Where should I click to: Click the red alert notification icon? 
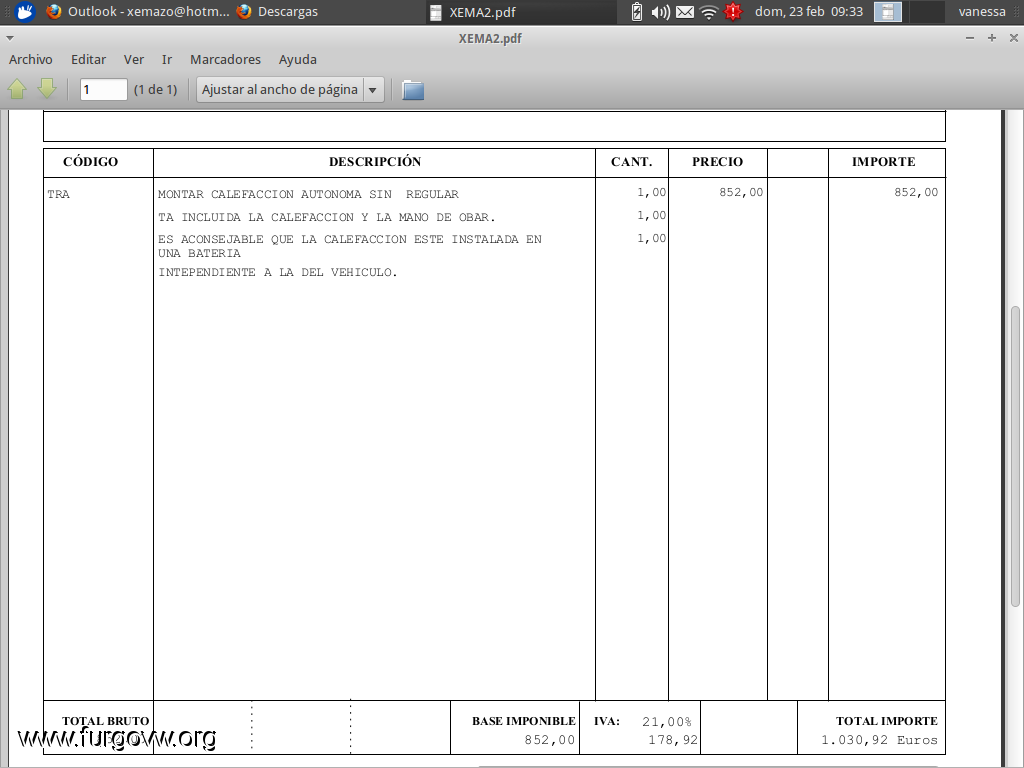(x=734, y=12)
